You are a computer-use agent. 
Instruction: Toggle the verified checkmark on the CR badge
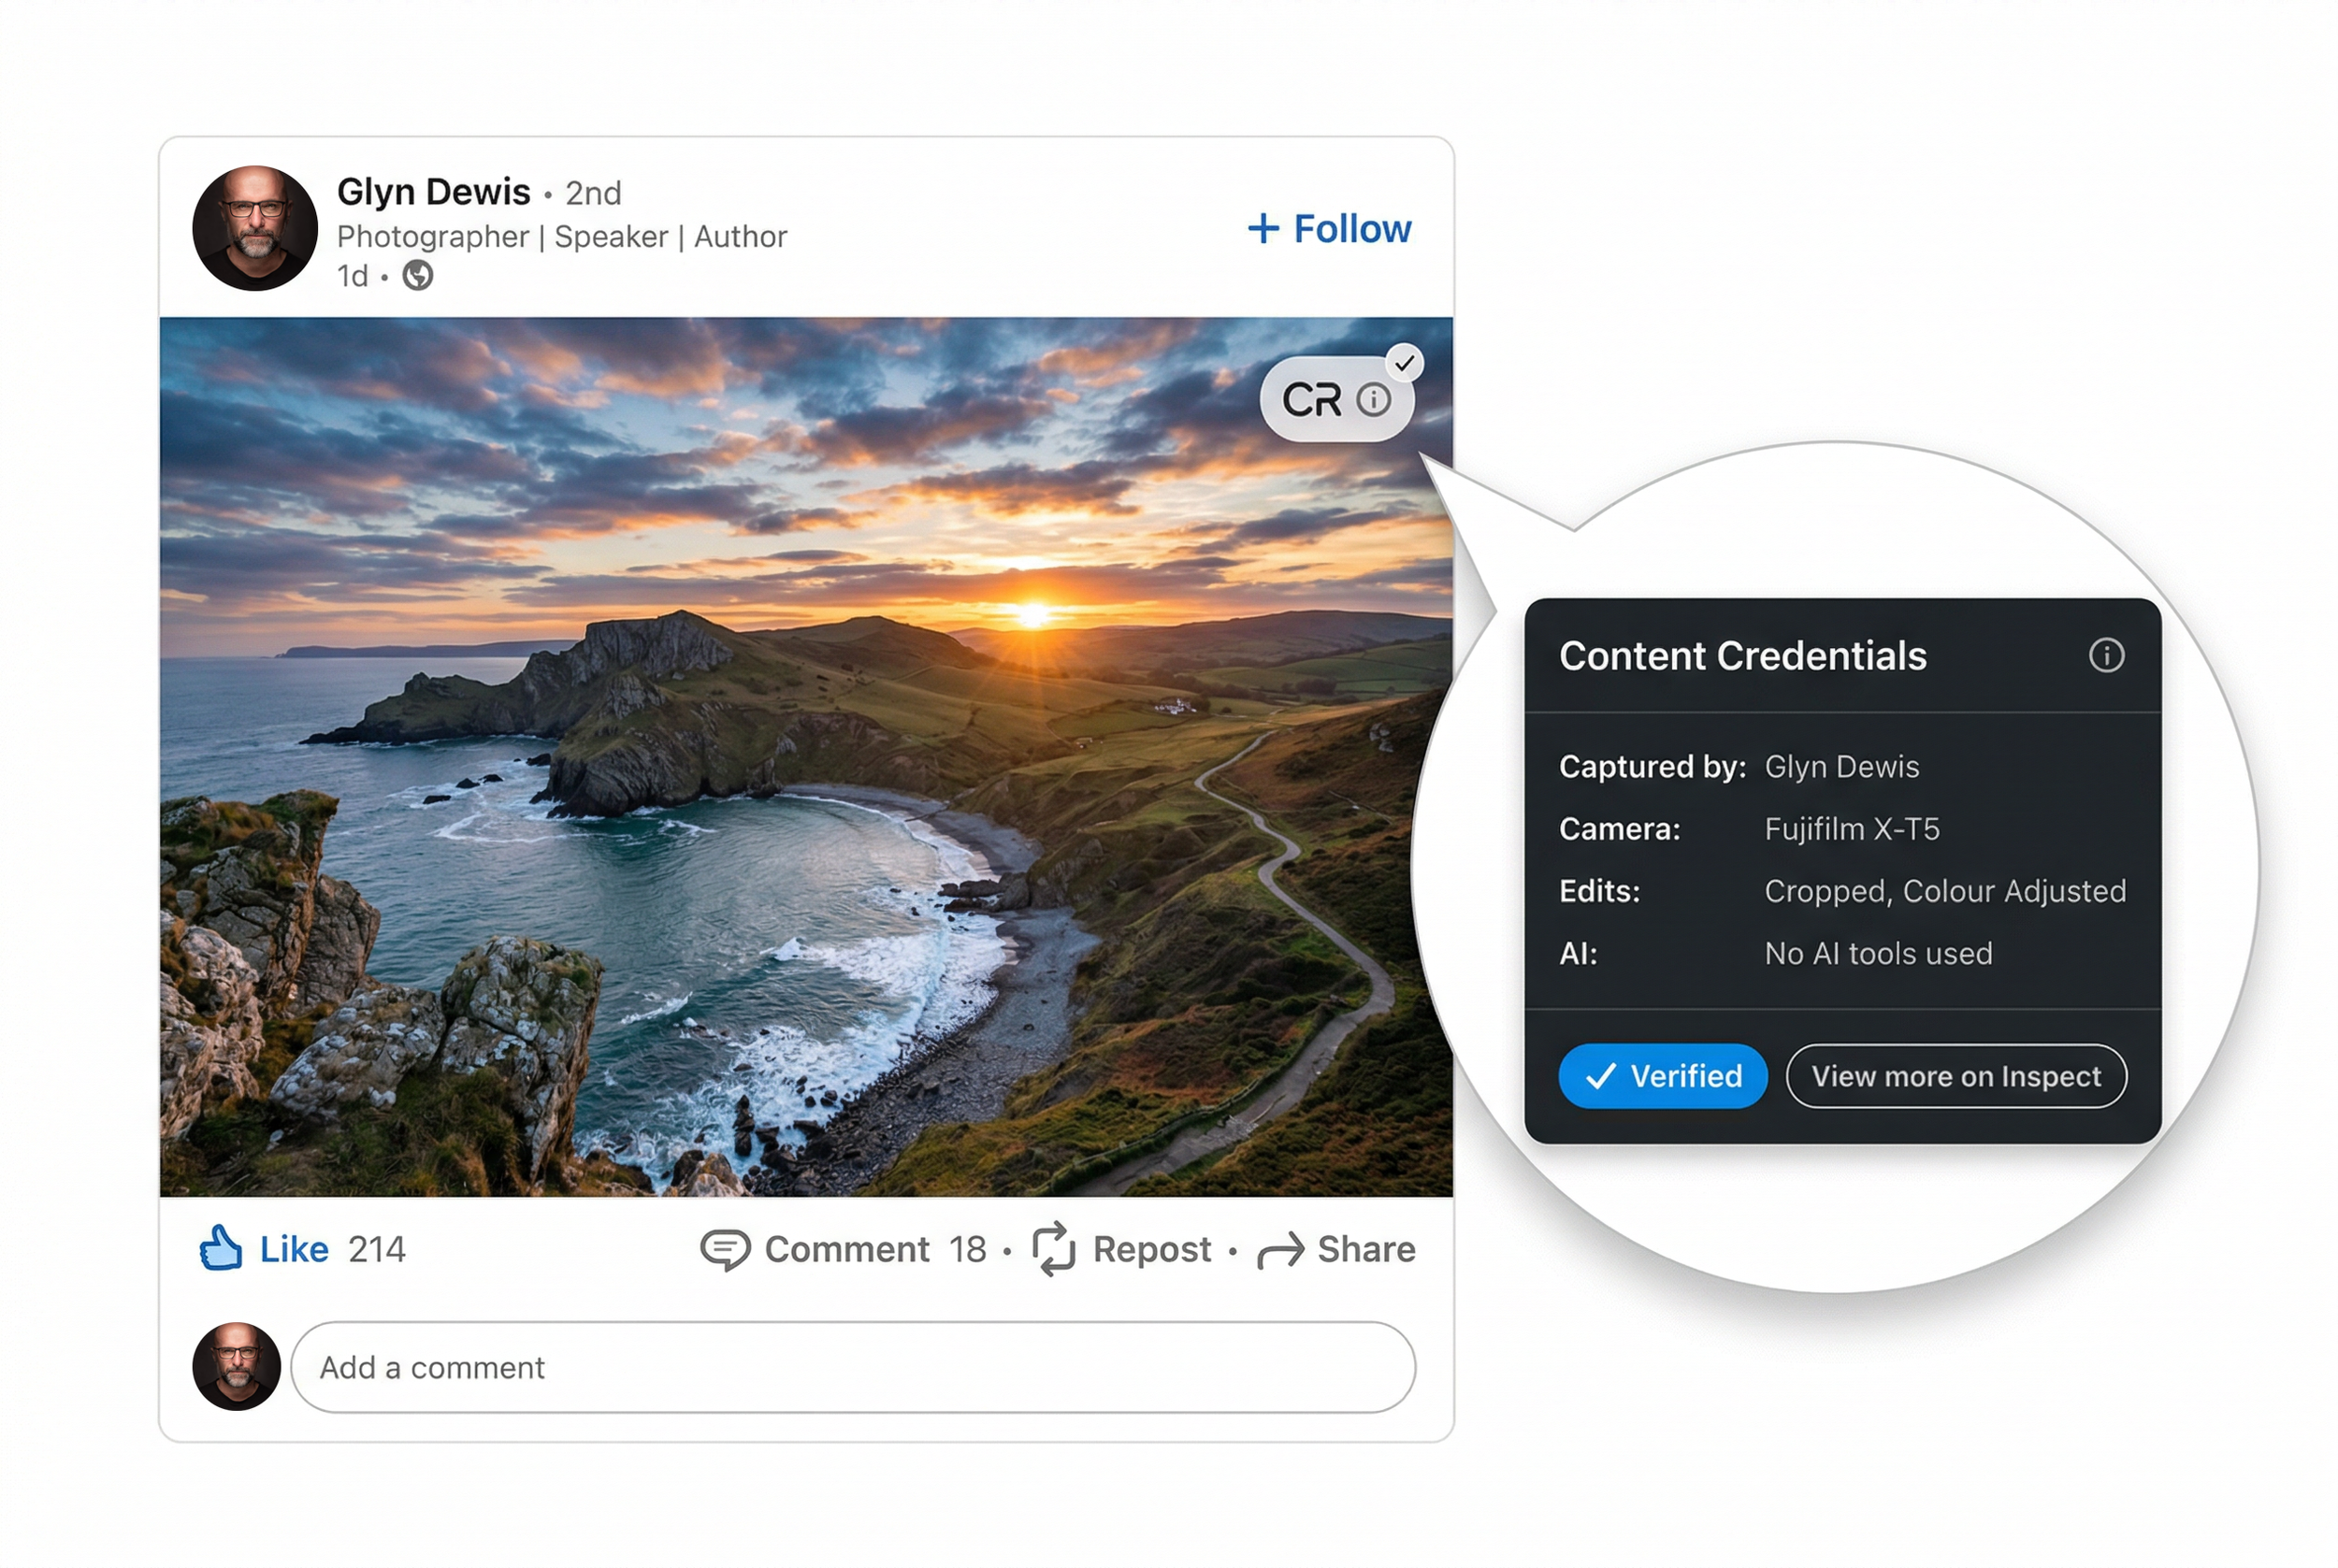tap(1405, 362)
